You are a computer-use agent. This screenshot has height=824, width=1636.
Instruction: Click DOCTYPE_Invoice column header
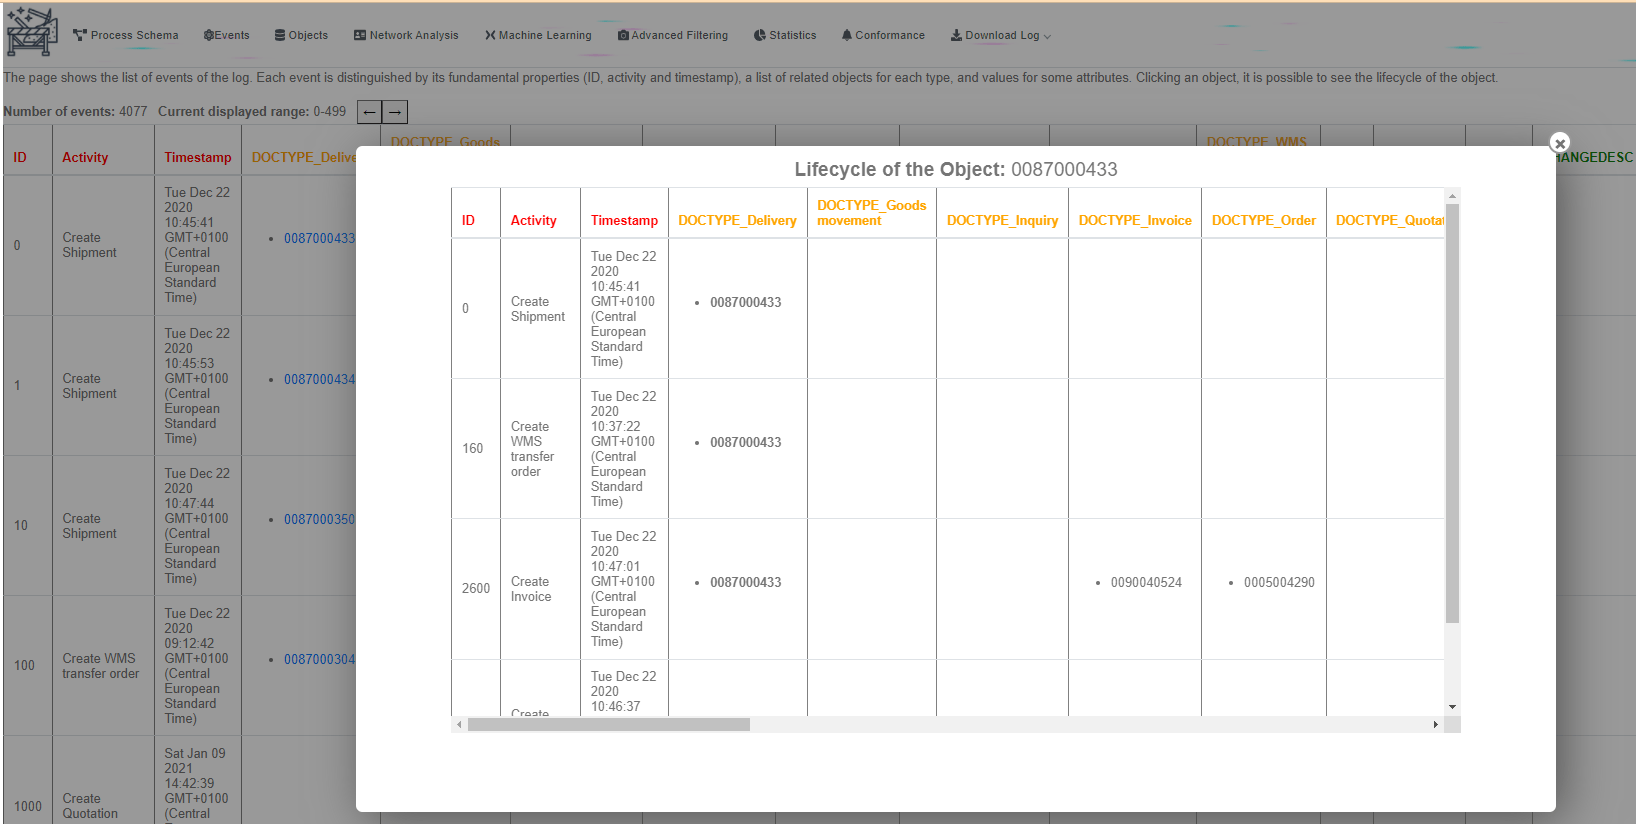[x=1135, y=221]
